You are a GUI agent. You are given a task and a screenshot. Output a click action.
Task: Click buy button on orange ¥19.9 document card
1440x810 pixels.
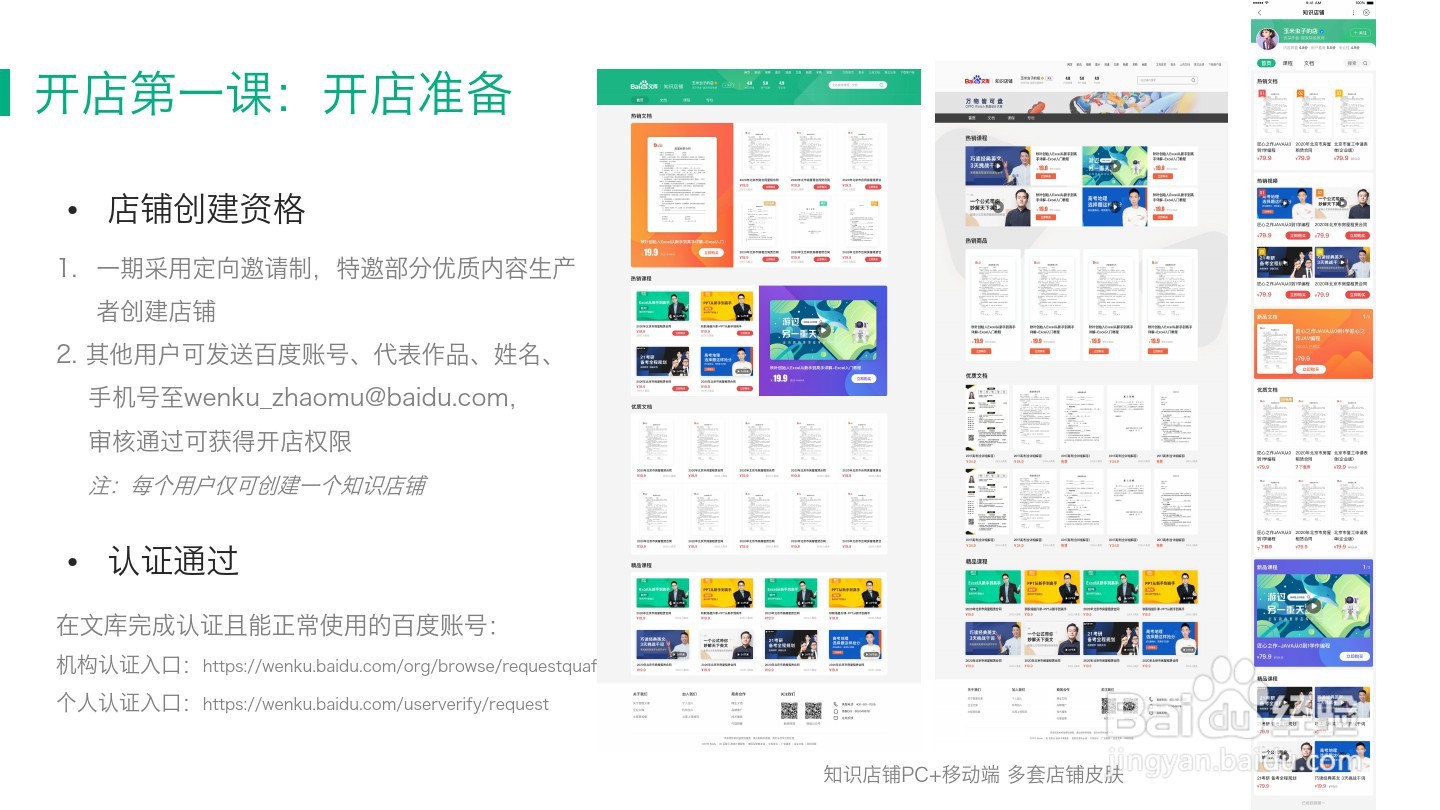(711, 253)
